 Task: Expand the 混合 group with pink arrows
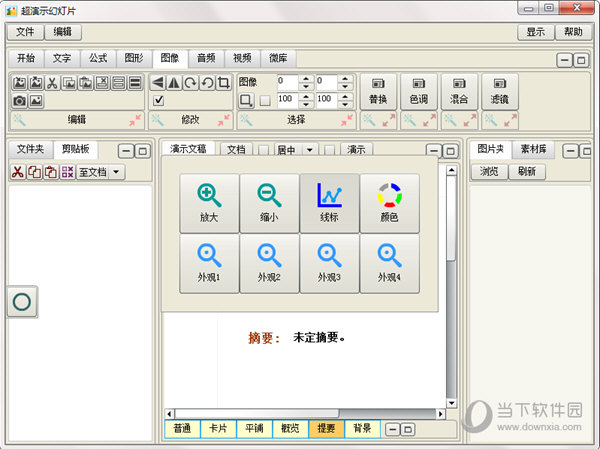(x=470, y=120)
